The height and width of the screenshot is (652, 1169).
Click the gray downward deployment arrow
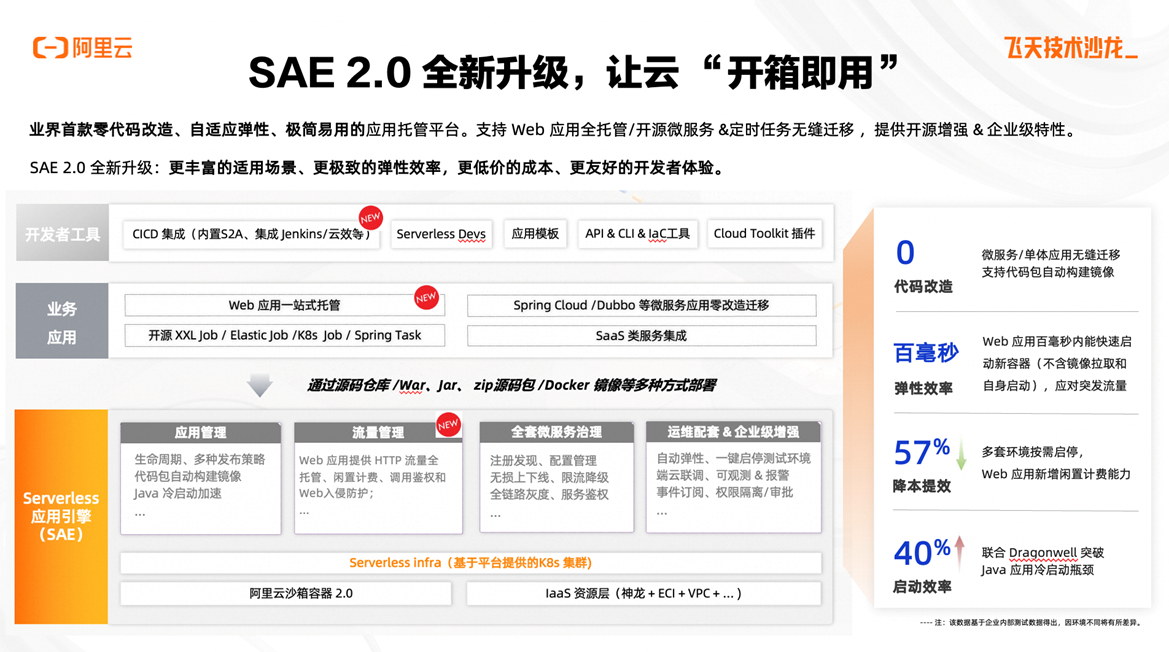tap(259, 384)
